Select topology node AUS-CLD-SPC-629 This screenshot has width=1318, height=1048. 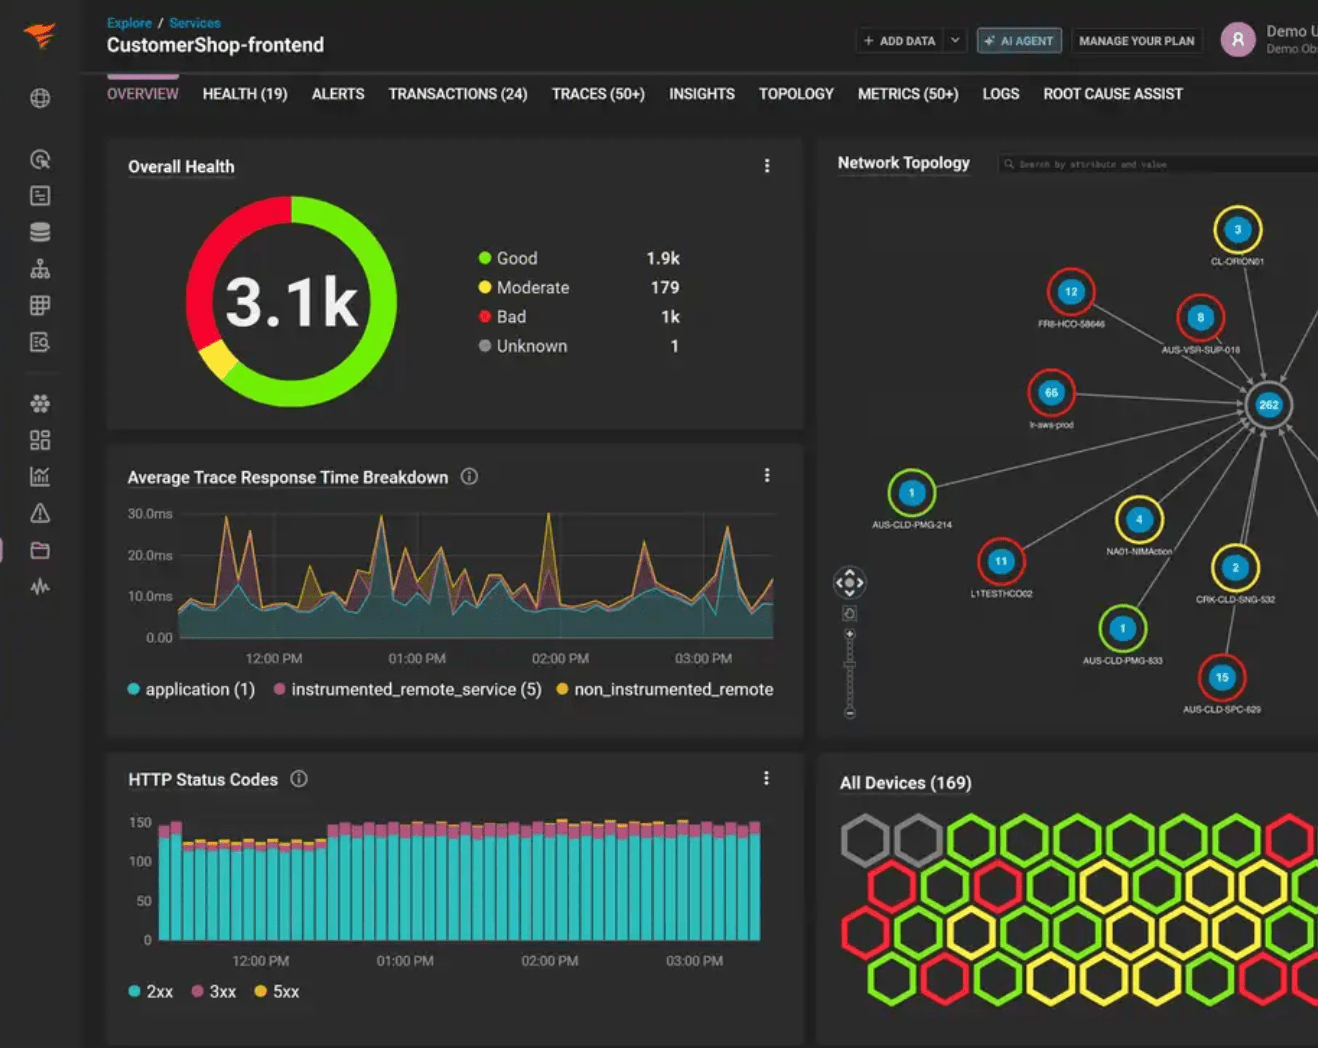pos(1221,677)
